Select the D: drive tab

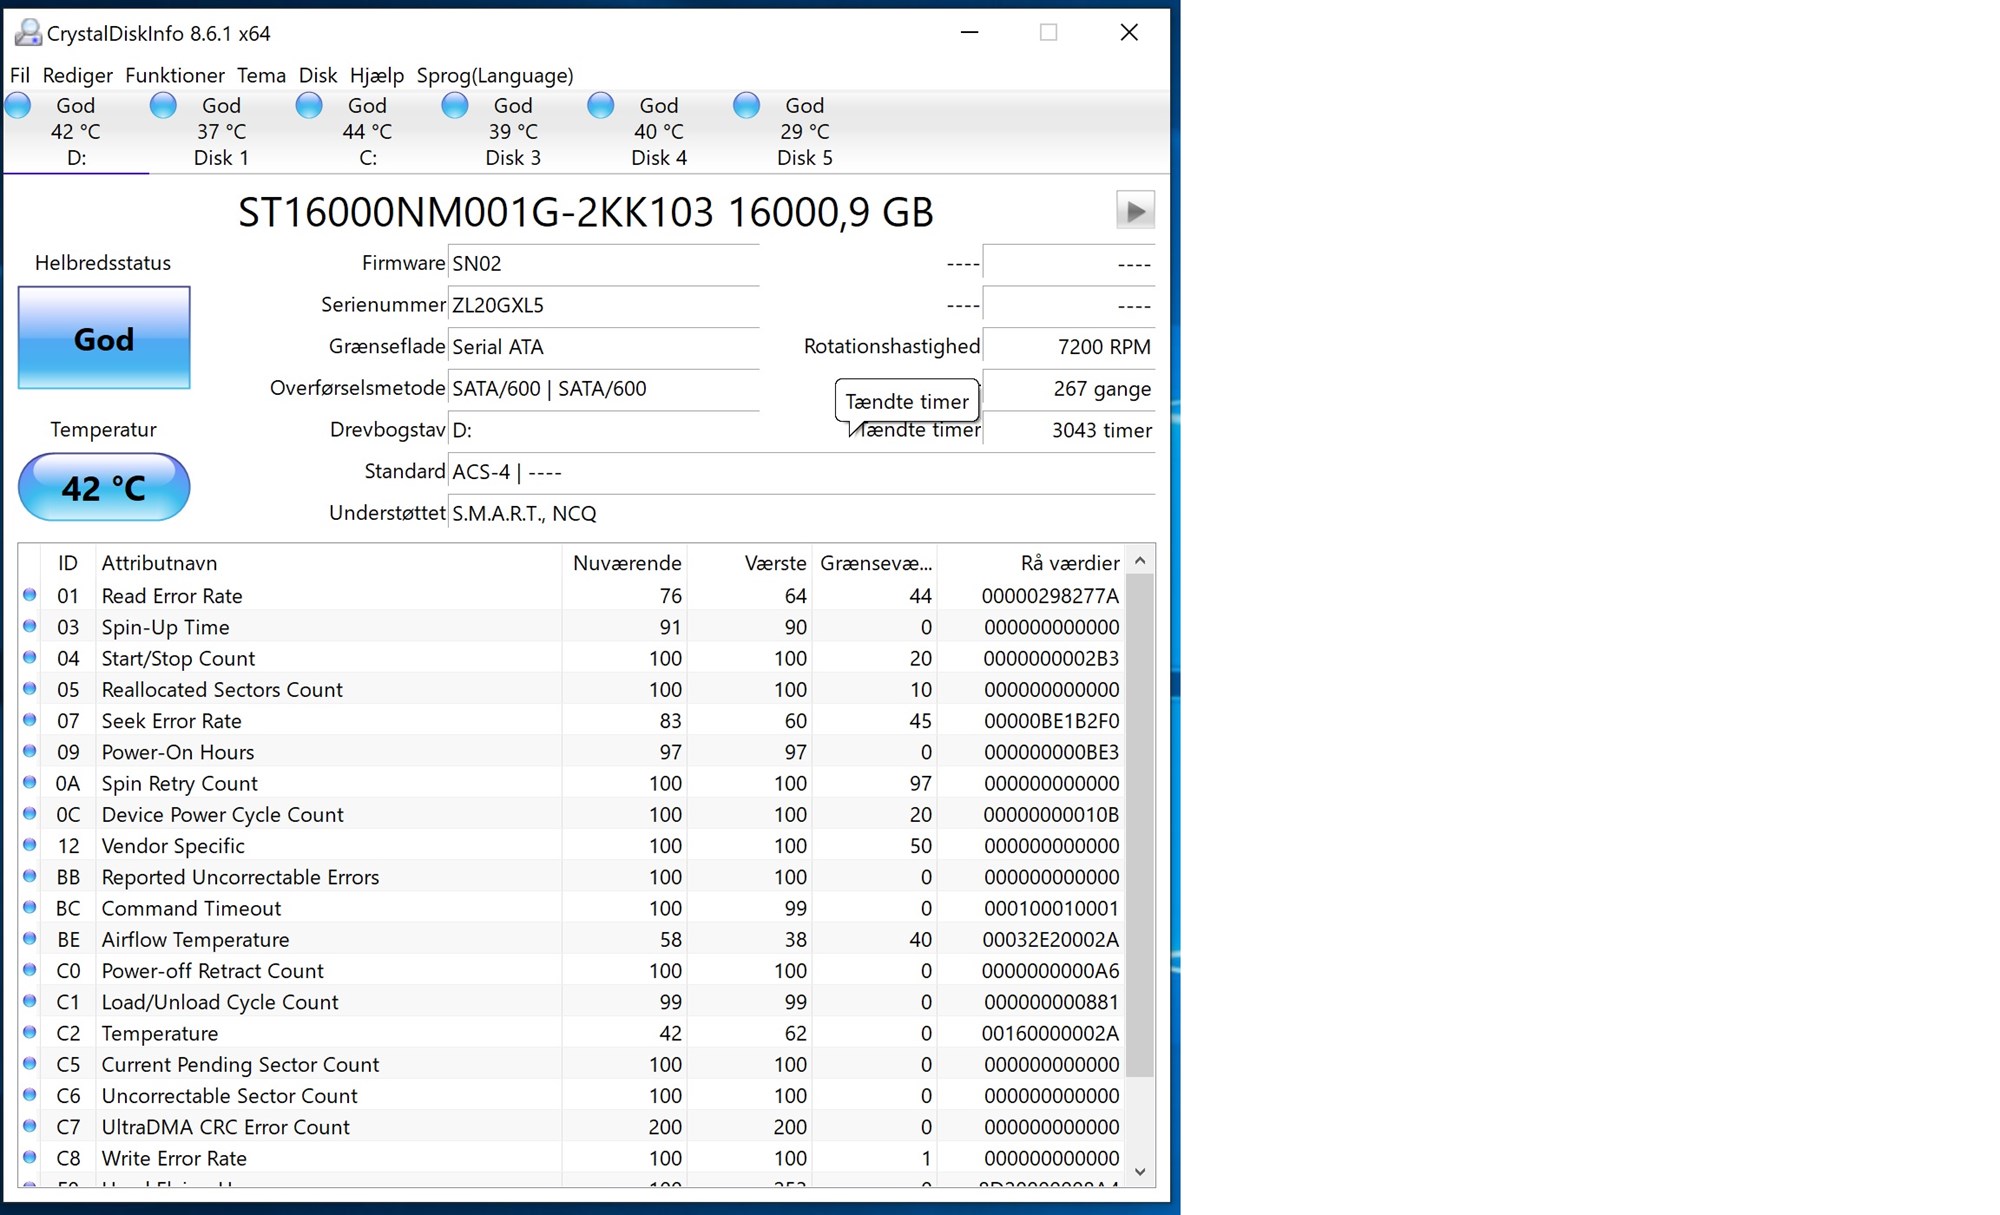click(76, 131)
